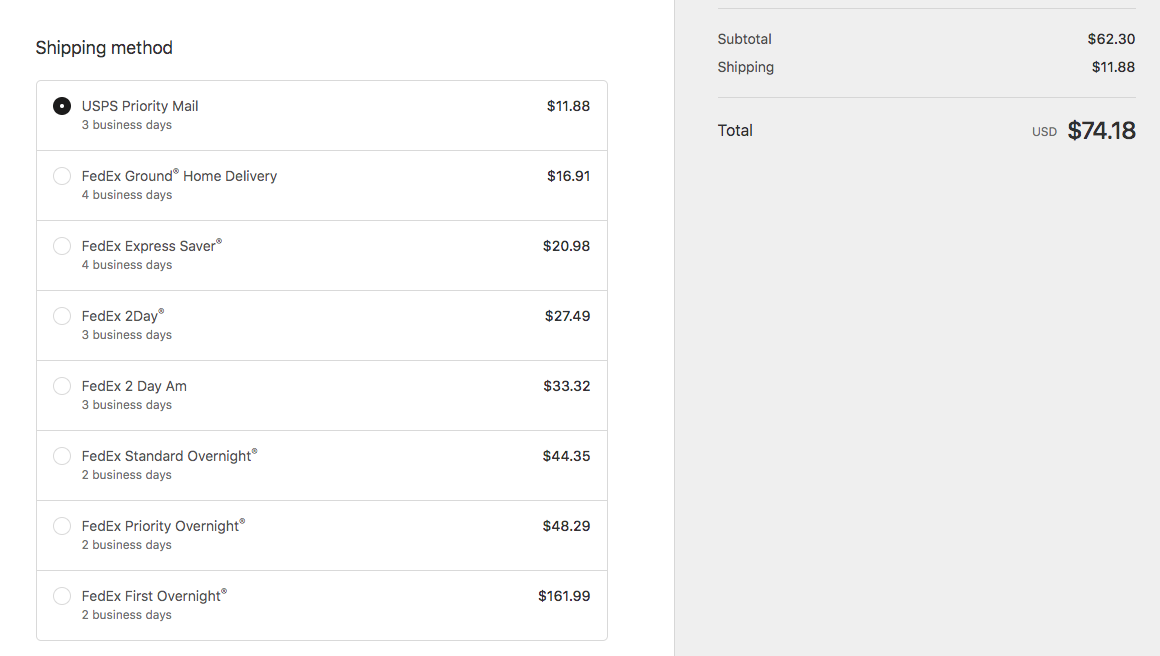
Task: Select FedEx Priority Overnight radio button
Action: pyautogui.click(x=62, y=526)
